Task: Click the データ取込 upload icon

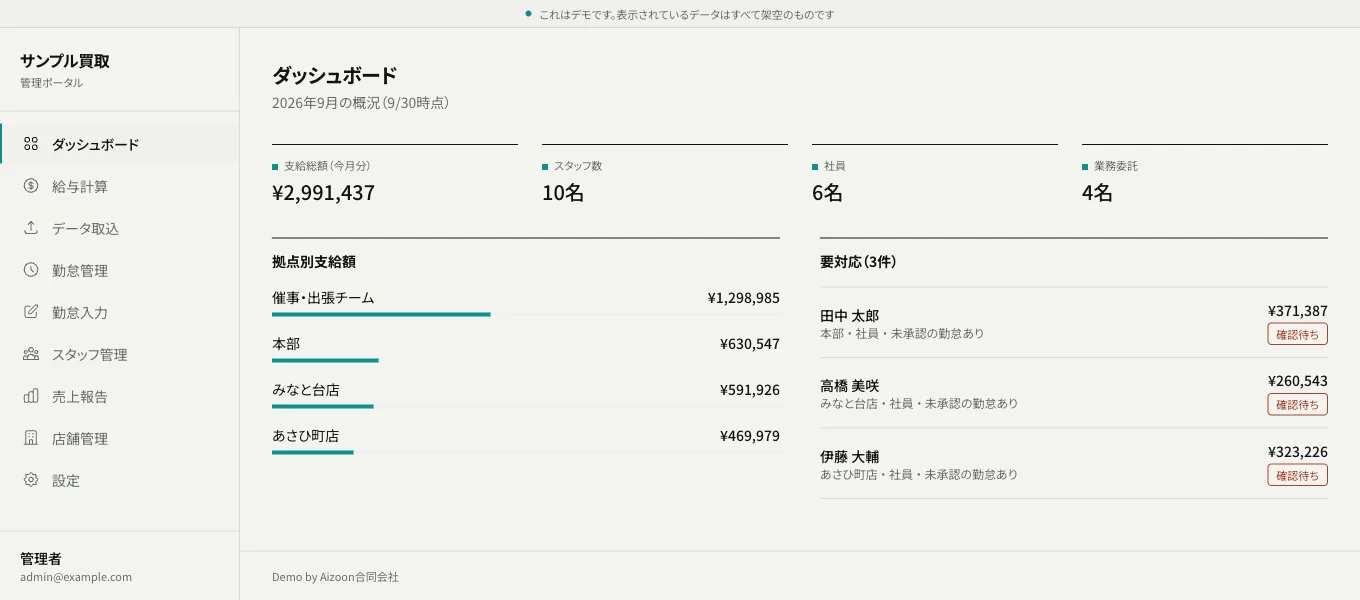Action: tap(31, 228)
